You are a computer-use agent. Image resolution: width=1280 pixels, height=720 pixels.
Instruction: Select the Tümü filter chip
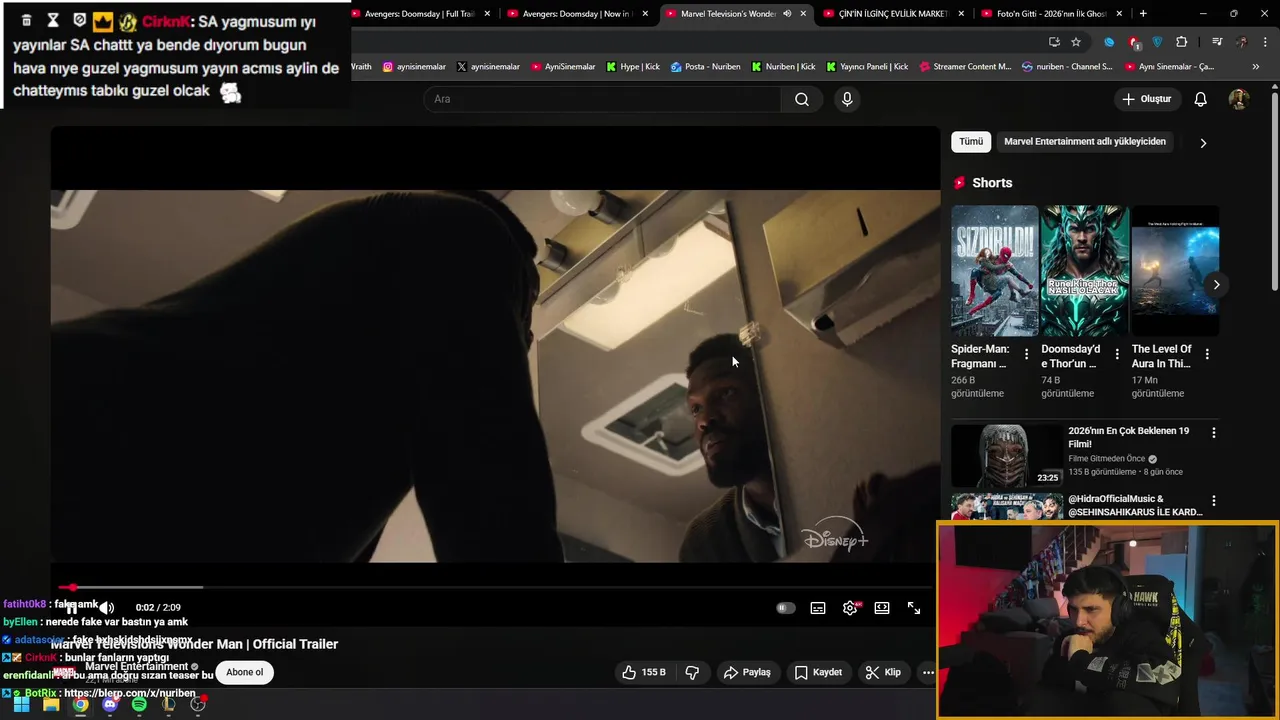[971, 142]
